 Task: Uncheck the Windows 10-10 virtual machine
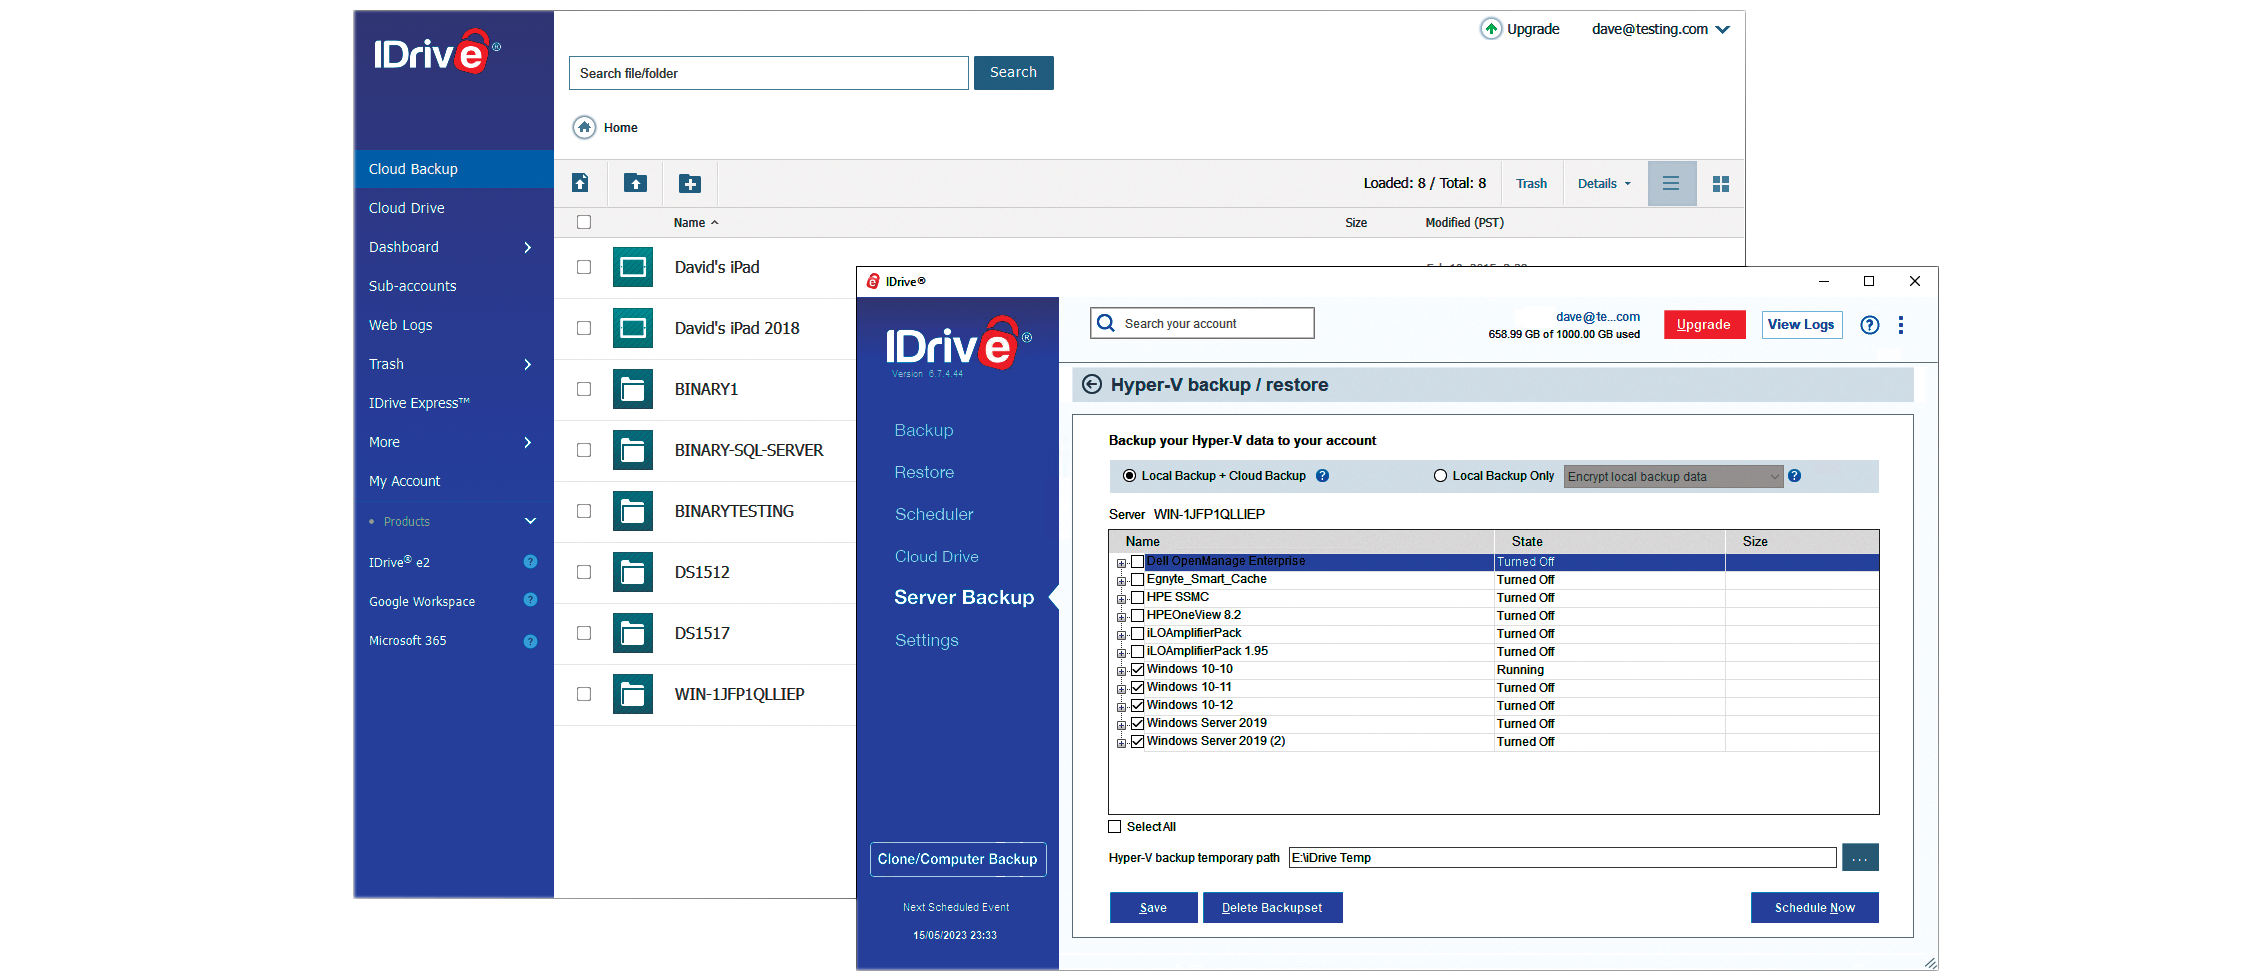(x=1137, y=669)
